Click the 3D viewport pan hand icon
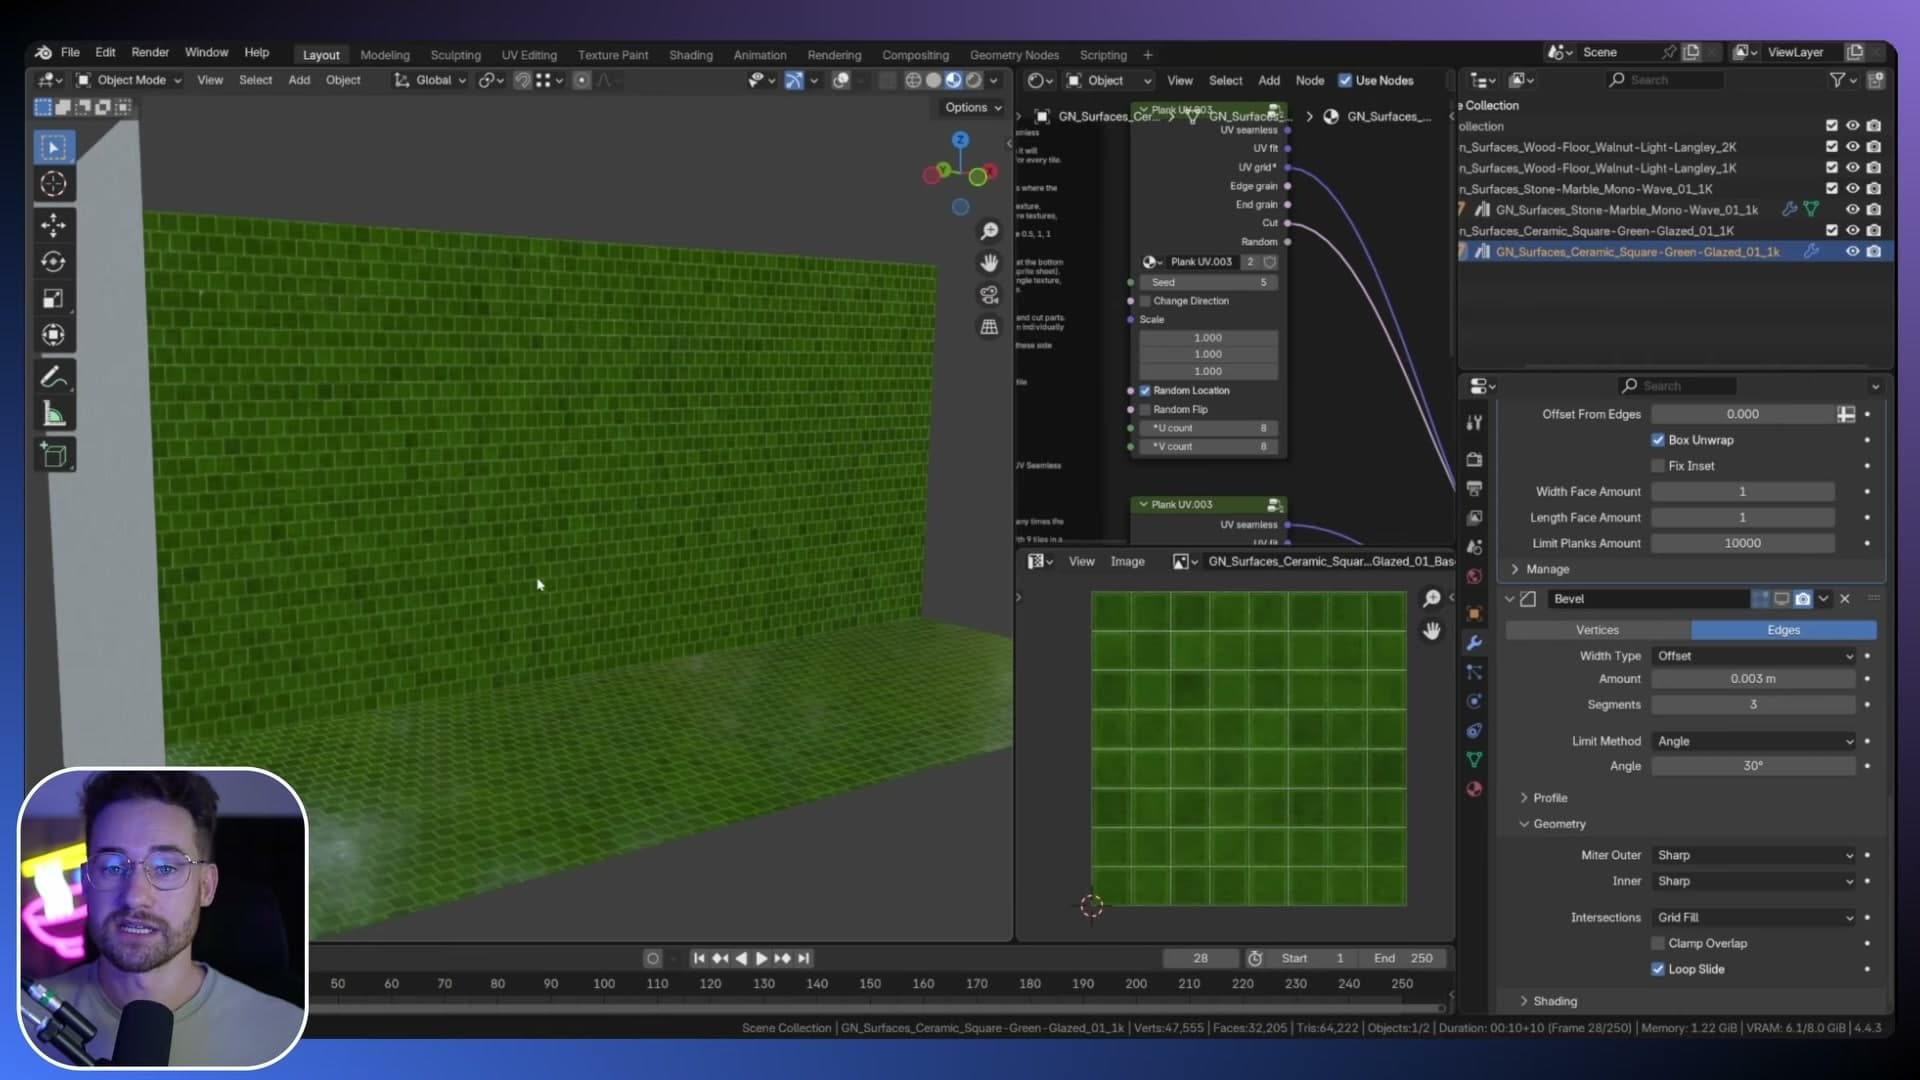The width and height of the screenshot is (1920, 1080). point(989,263)
